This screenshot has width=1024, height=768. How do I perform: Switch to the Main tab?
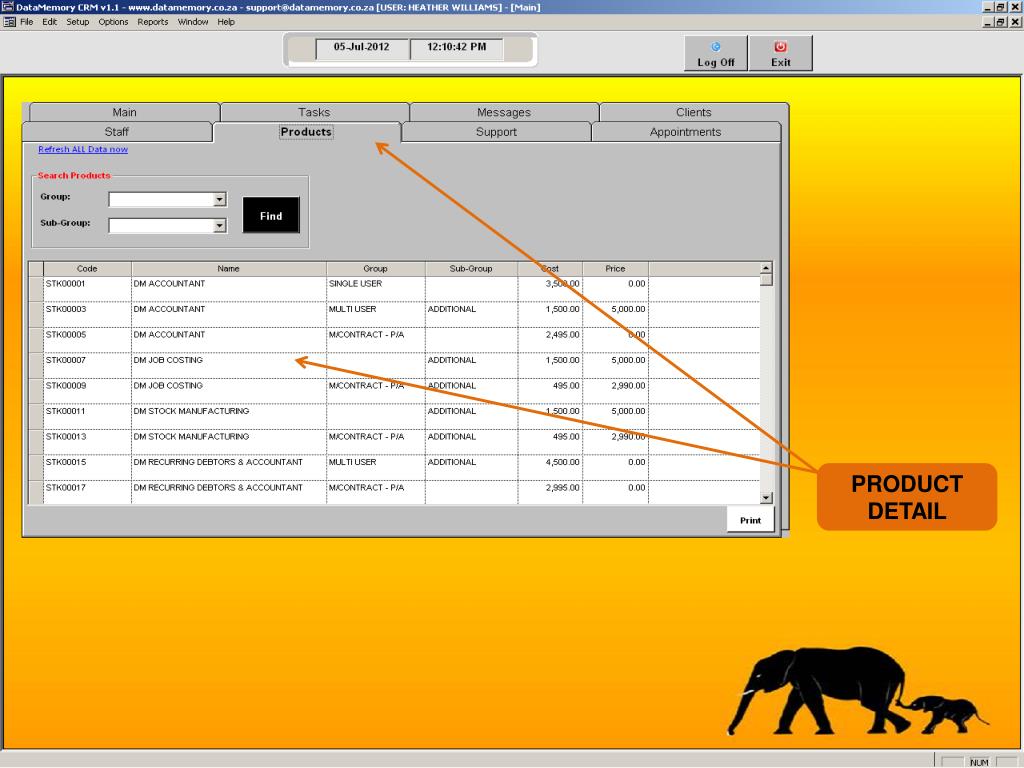tap(124, 112)
